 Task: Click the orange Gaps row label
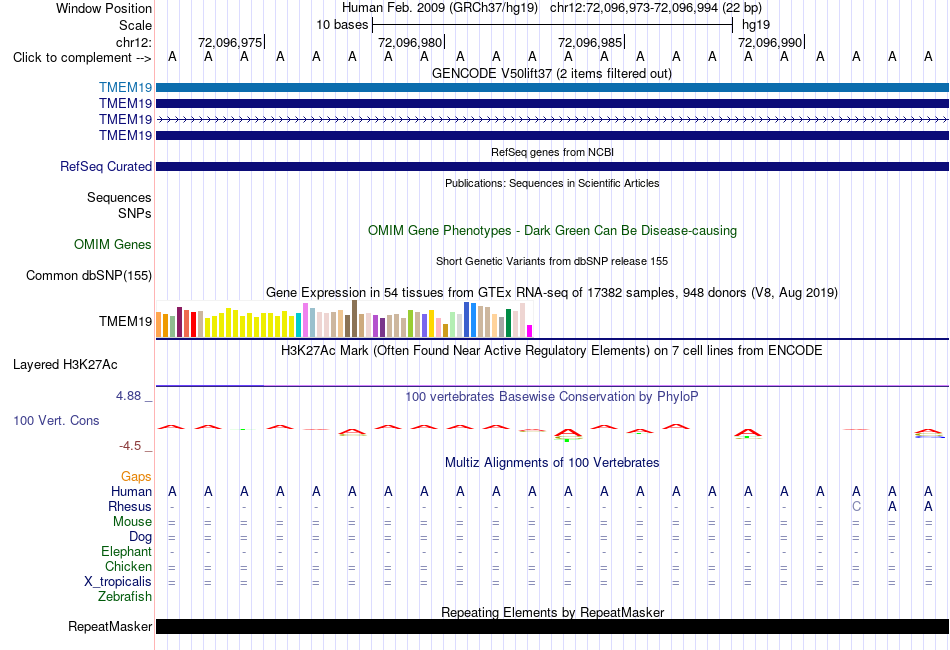(136, 477)
